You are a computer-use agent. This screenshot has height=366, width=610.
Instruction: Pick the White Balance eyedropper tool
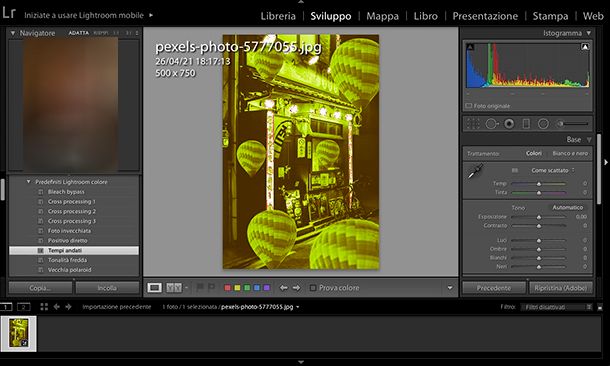[475, 171]
